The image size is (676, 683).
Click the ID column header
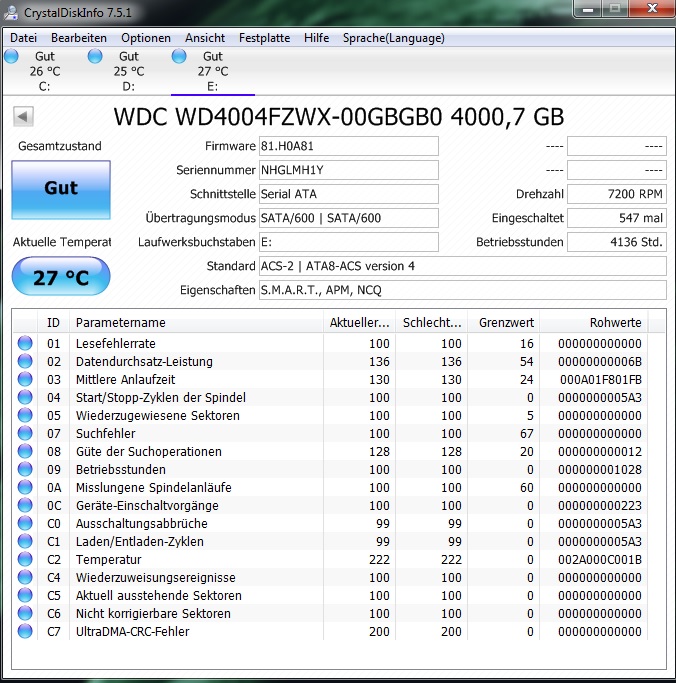[53, 323]
